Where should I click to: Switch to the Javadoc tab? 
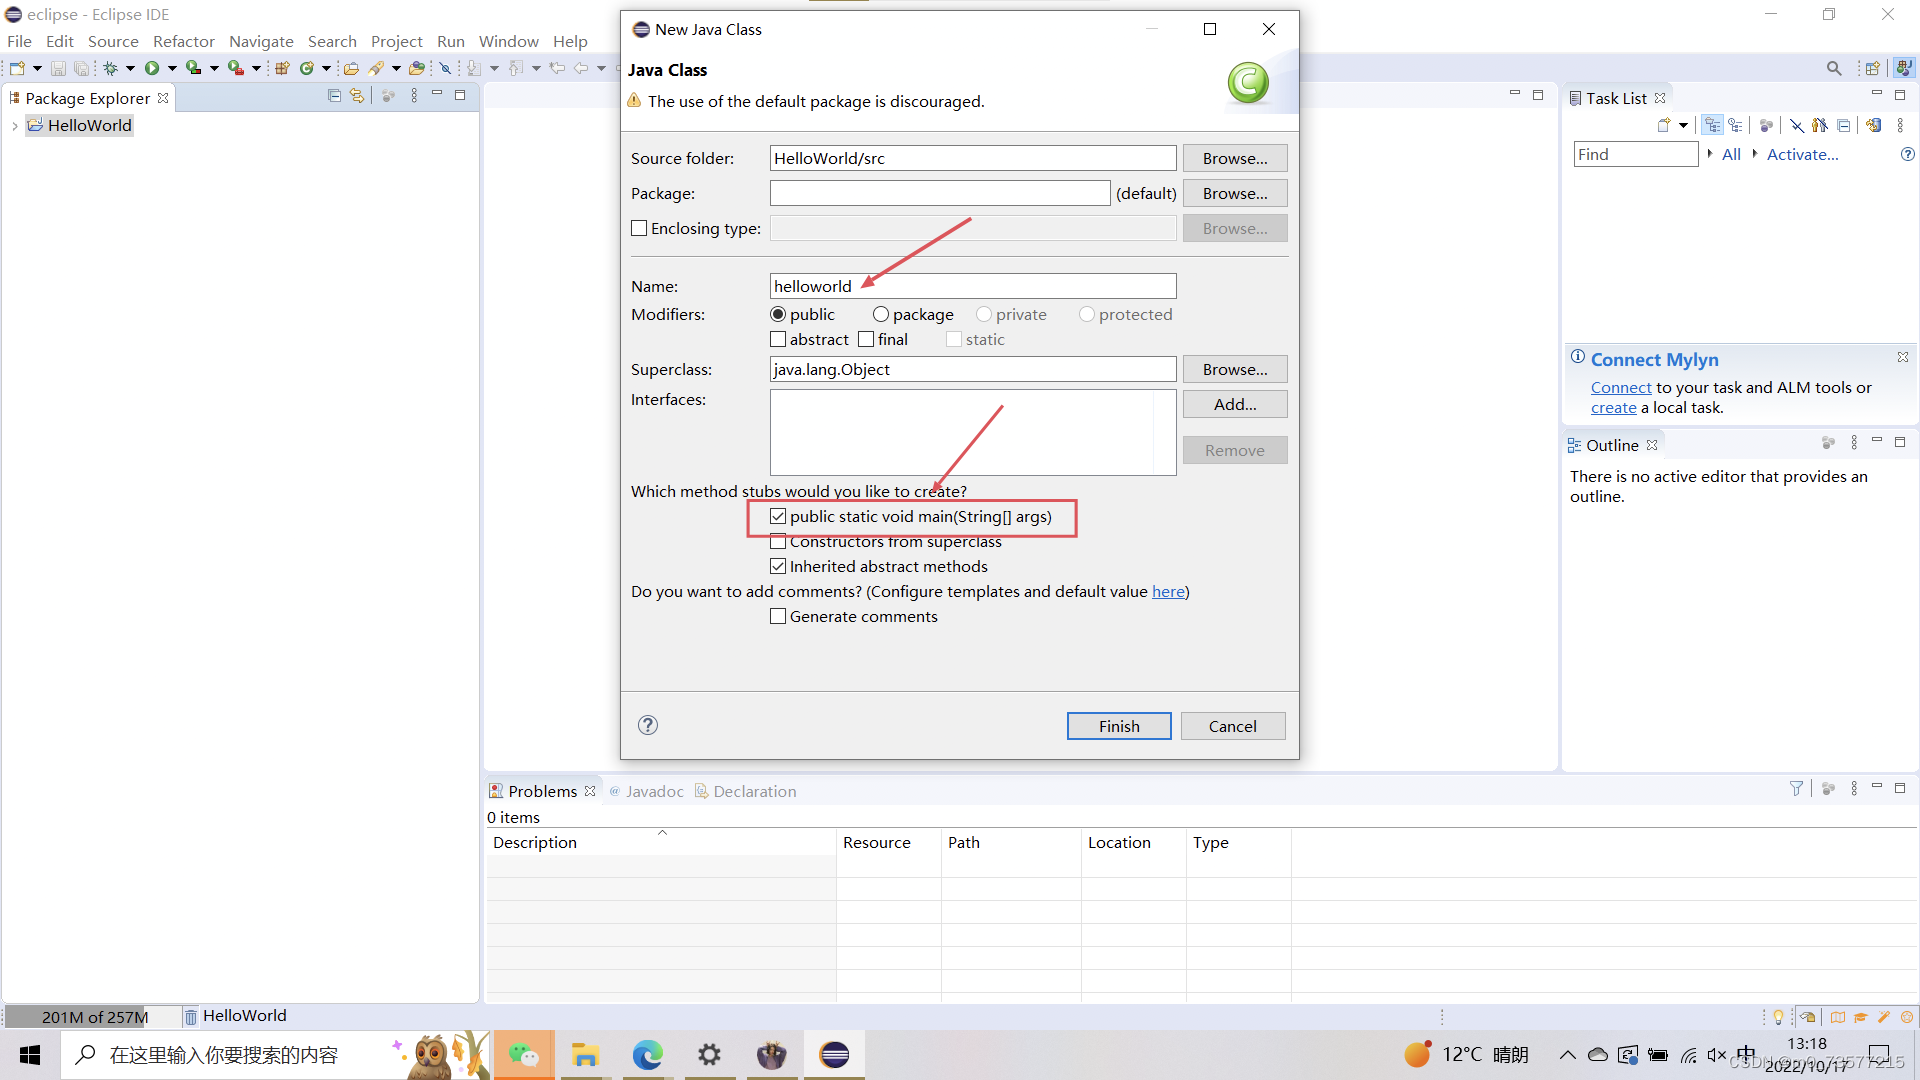(x=646, y=791)
